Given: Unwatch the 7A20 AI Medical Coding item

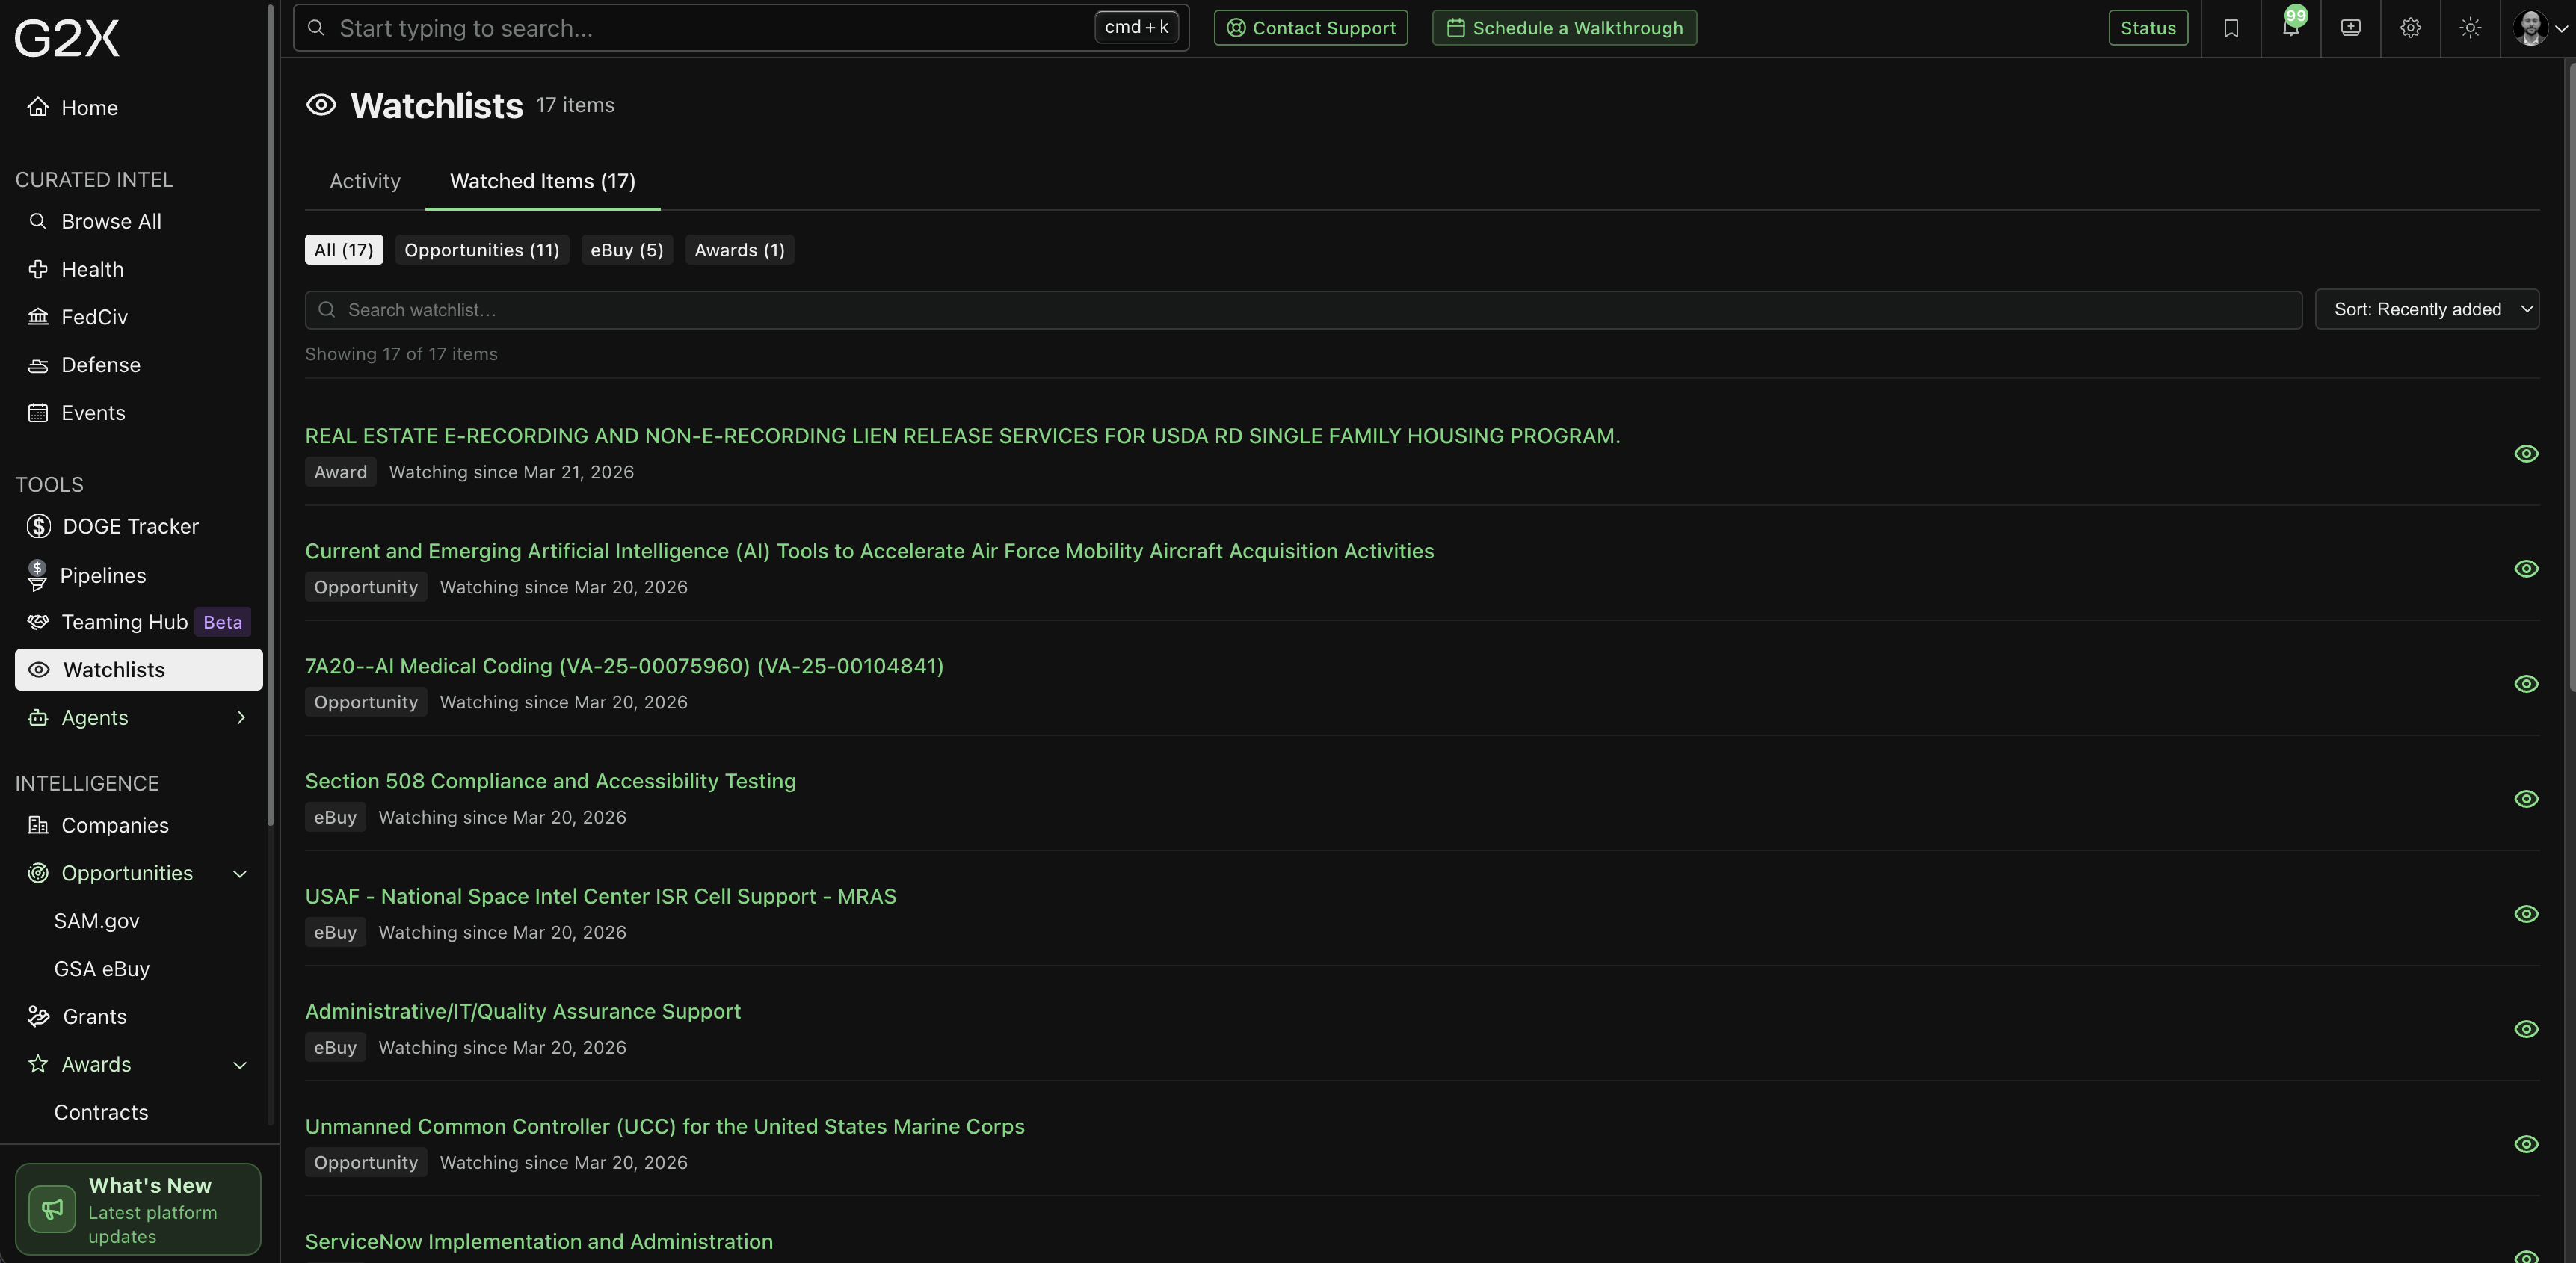Looking at the screenshot, I should 2526,684.
